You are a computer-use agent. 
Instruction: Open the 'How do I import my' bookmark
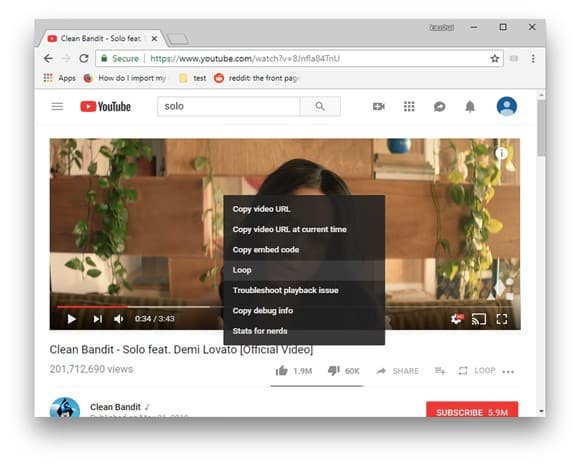coord(125,78)
